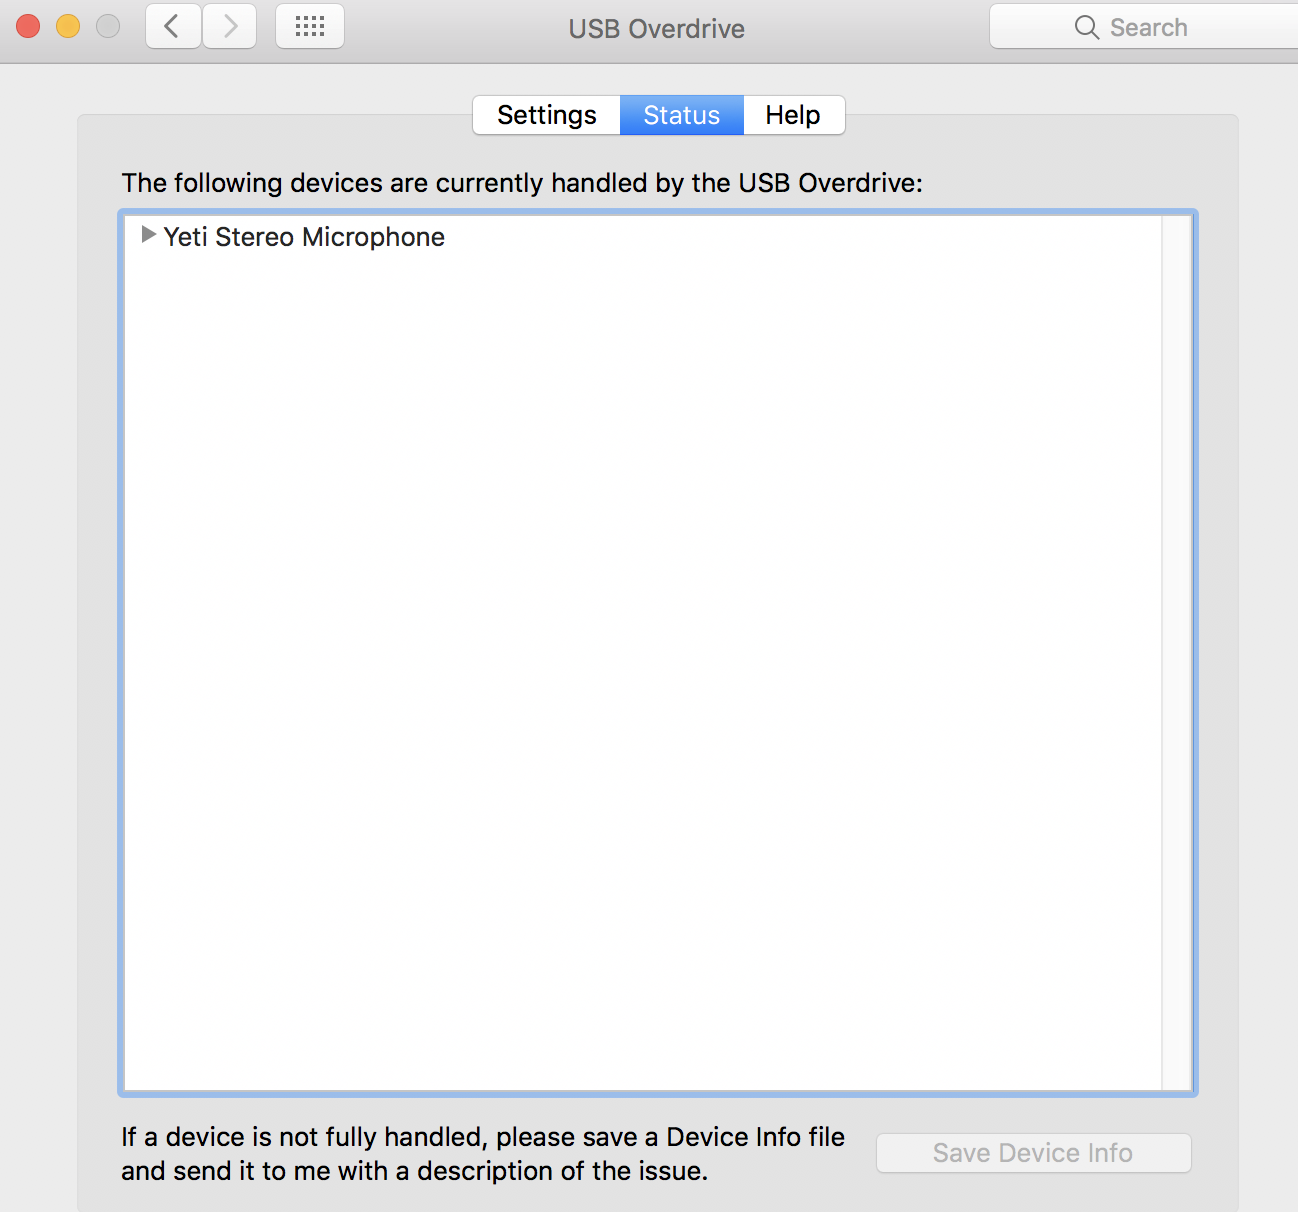Expand the Yeti Stereo Microphone disclosure triangle
The width and height of the screenshot is (1298, 1212).
148,235
